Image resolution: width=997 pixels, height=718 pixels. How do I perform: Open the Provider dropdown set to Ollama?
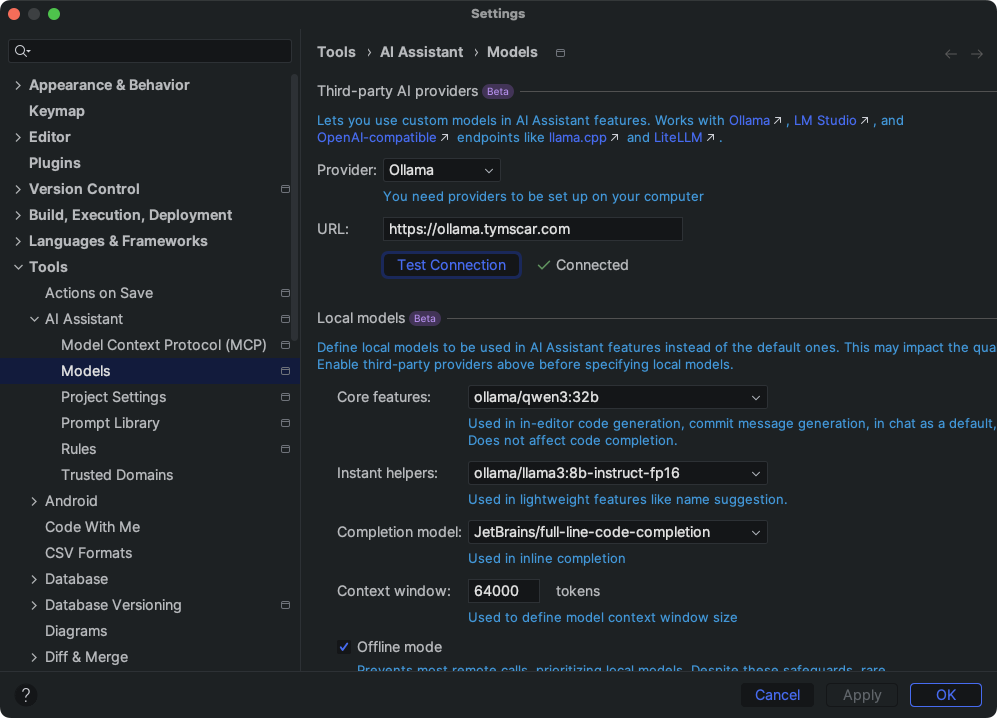click(441, 170)
